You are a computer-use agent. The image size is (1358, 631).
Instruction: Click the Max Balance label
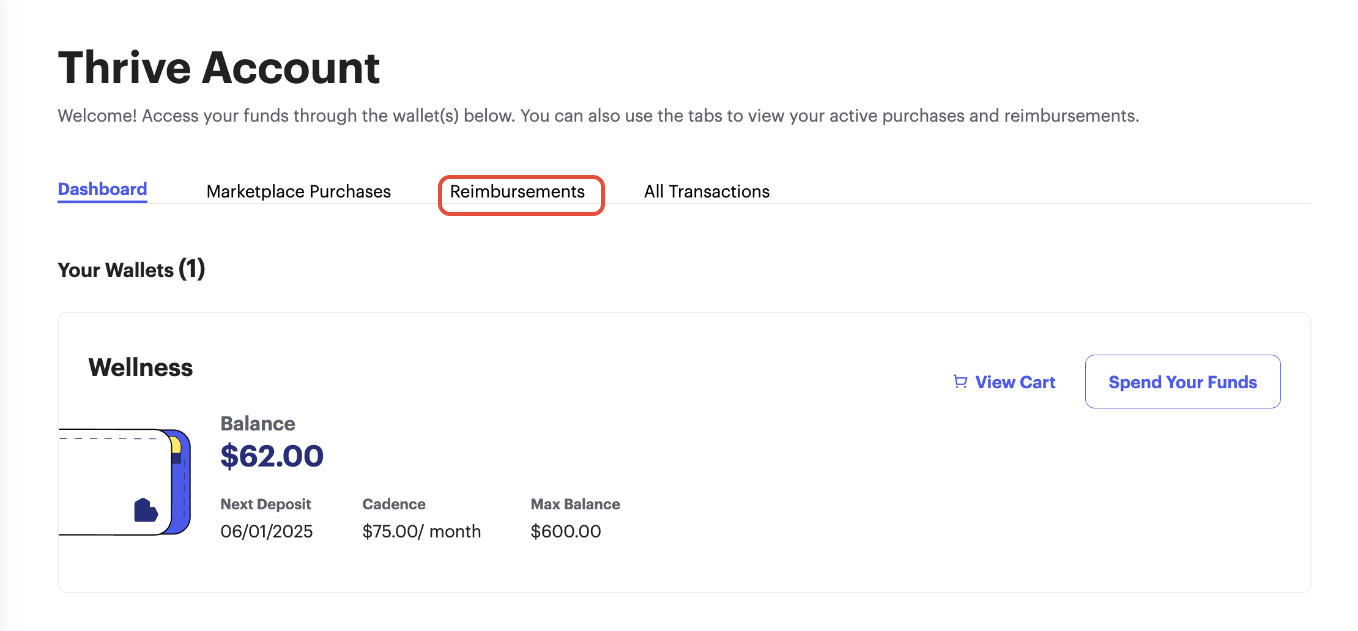point(575,504)
